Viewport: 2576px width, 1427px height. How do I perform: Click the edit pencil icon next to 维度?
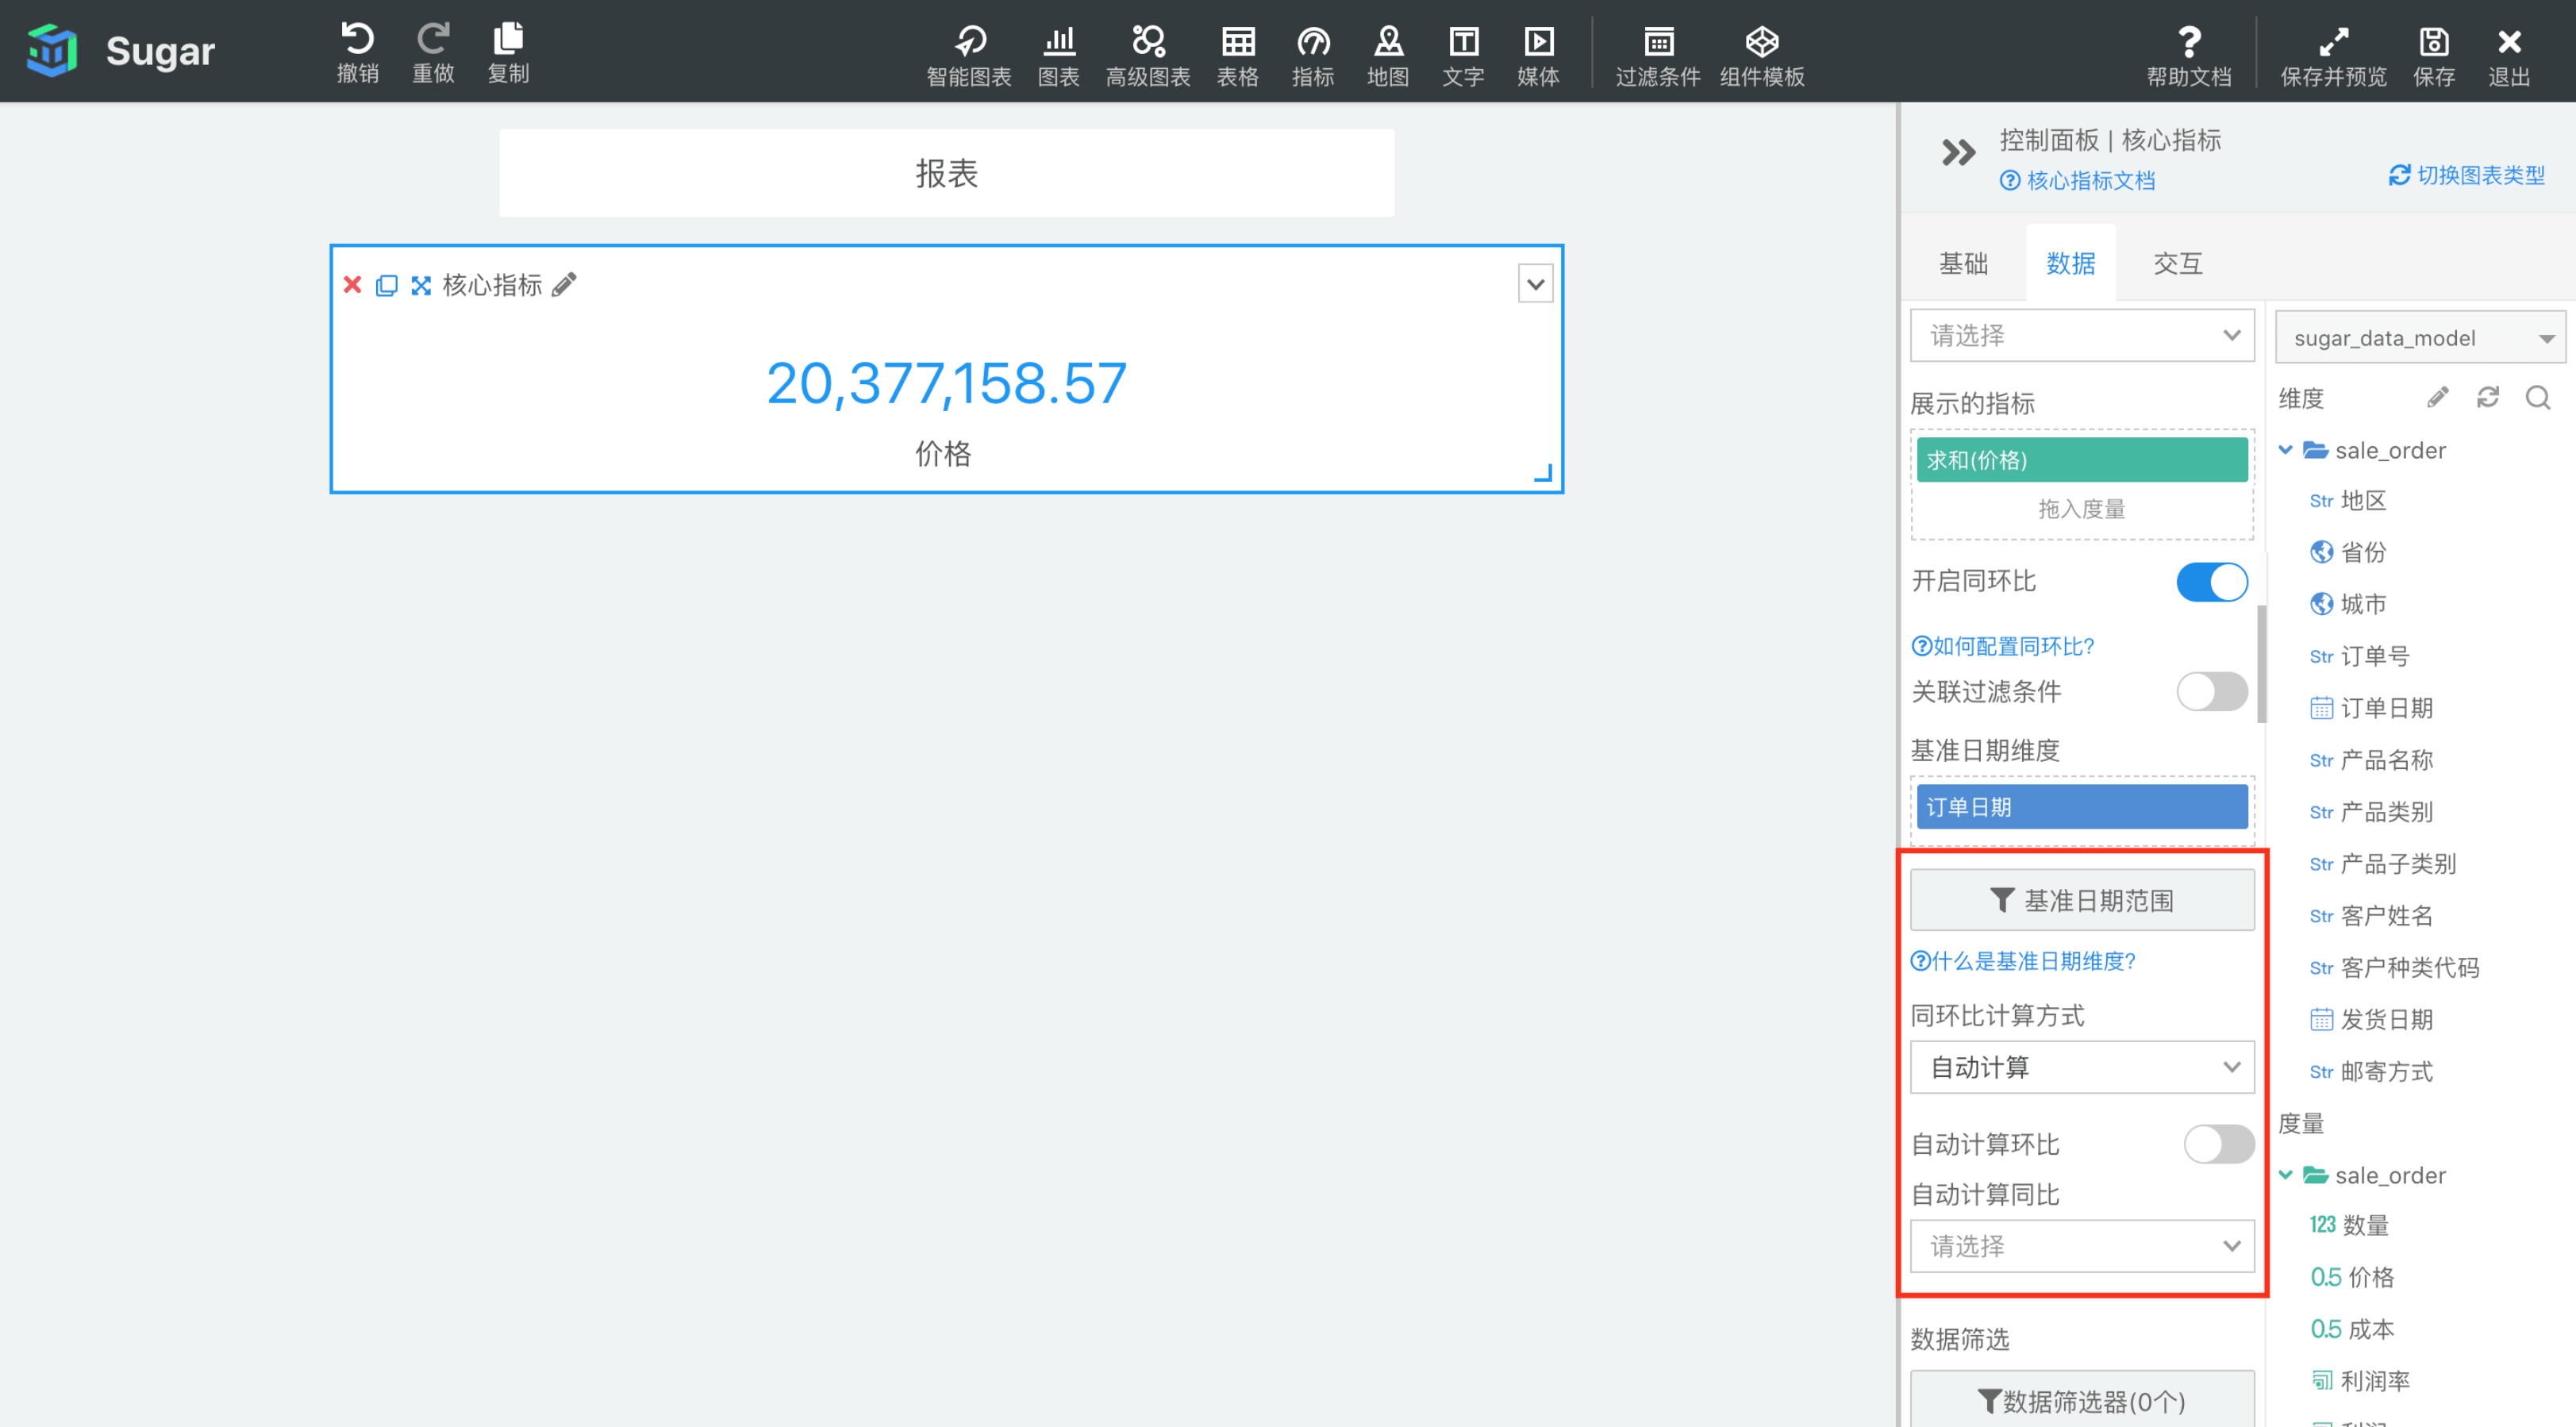2437,398
